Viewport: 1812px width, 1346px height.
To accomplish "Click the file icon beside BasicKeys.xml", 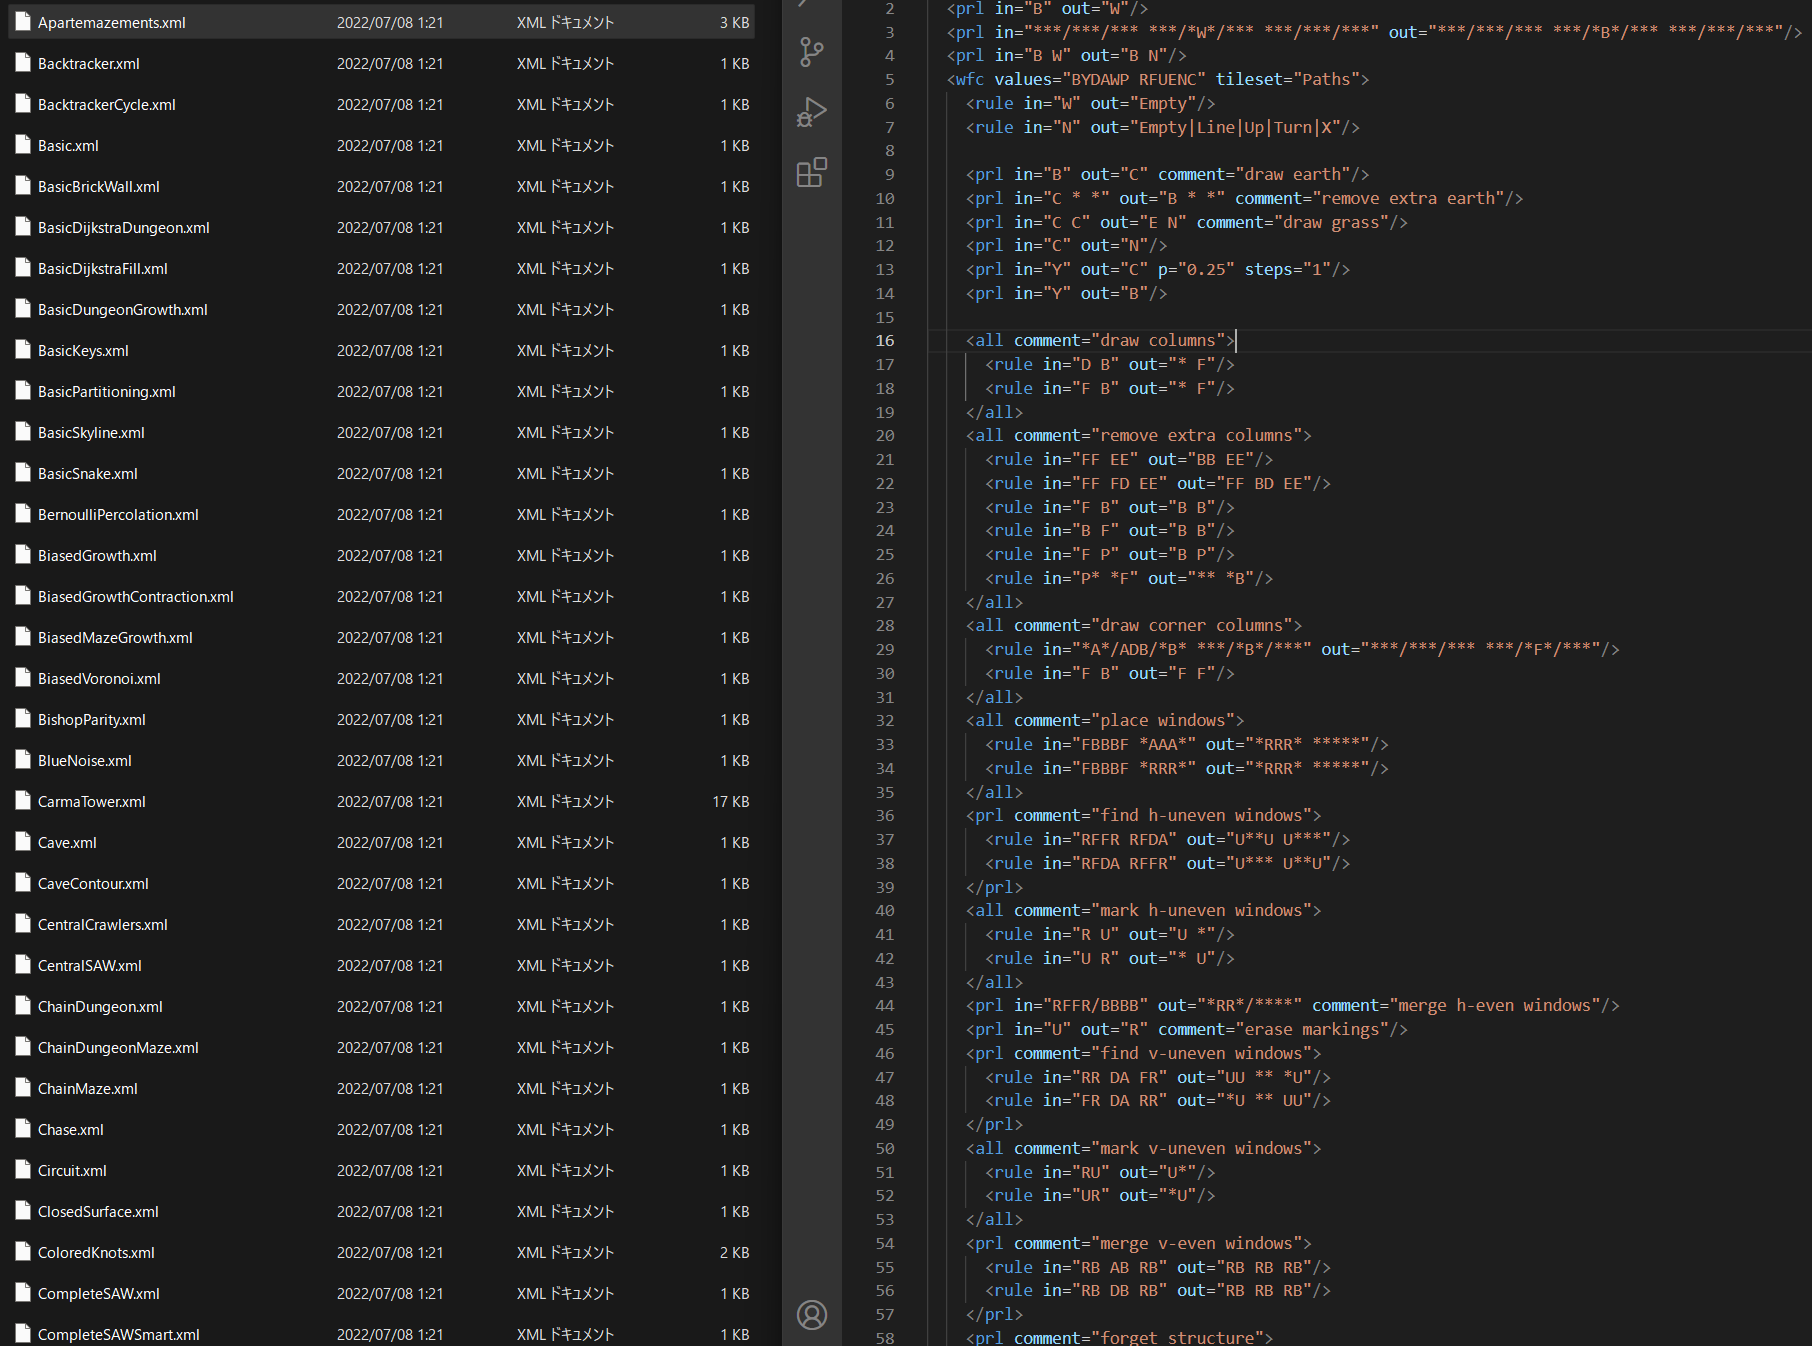I will (x=23, y=350).
